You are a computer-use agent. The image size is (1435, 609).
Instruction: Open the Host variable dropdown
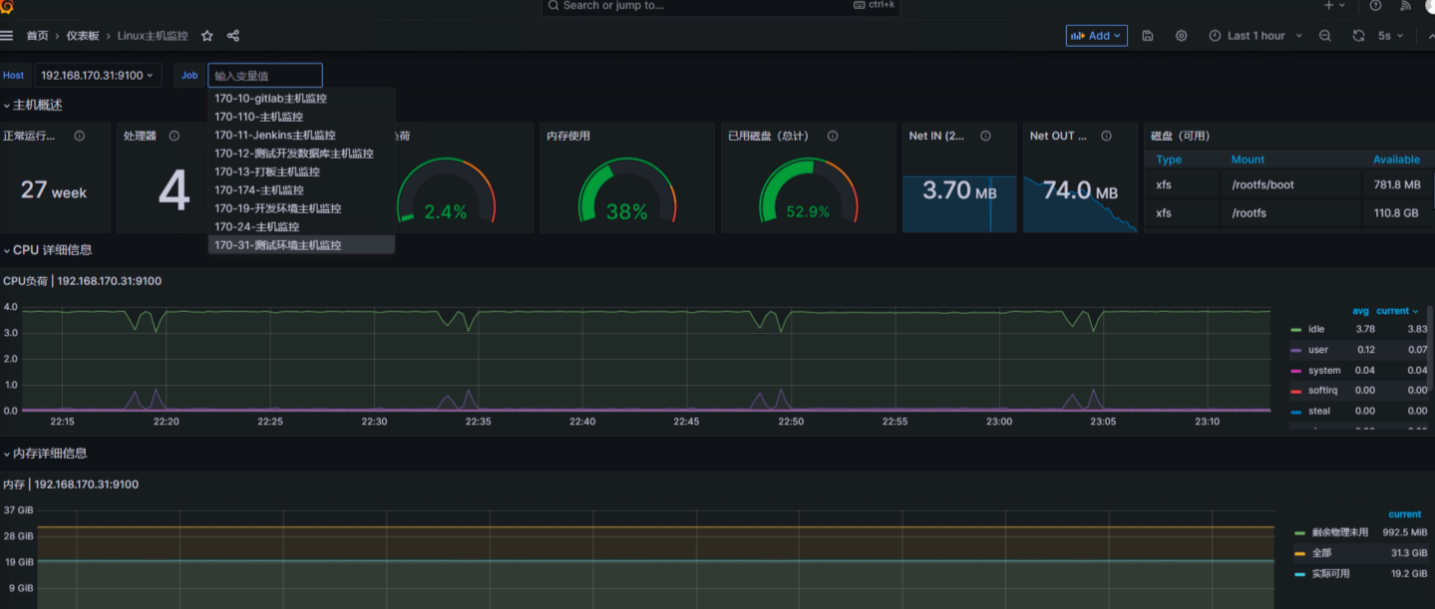[96, 75]
